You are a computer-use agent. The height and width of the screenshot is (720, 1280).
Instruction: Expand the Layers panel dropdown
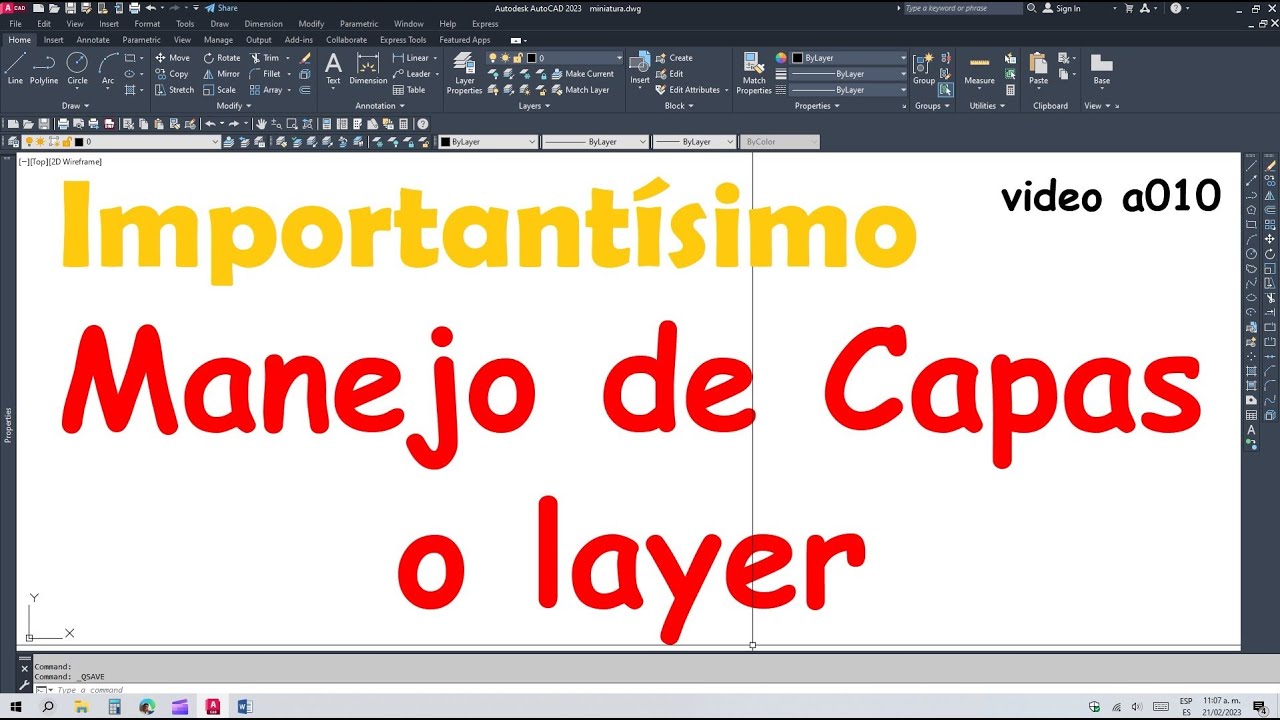tap(534, 105)
